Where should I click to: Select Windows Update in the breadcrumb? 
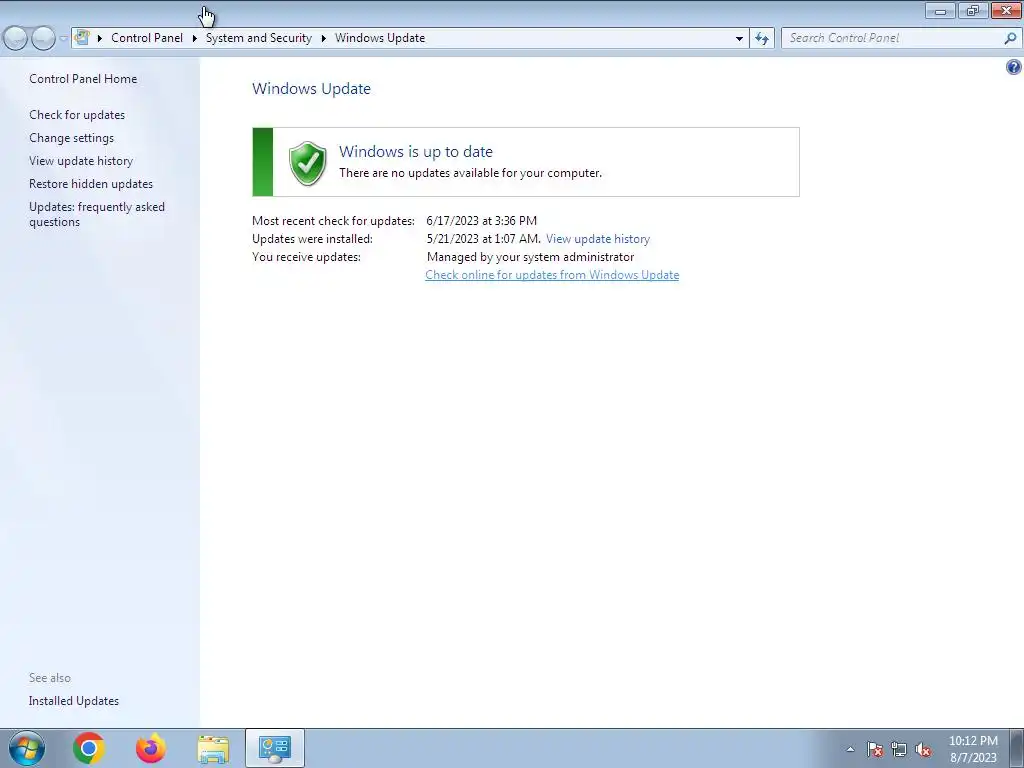point(380,38)
